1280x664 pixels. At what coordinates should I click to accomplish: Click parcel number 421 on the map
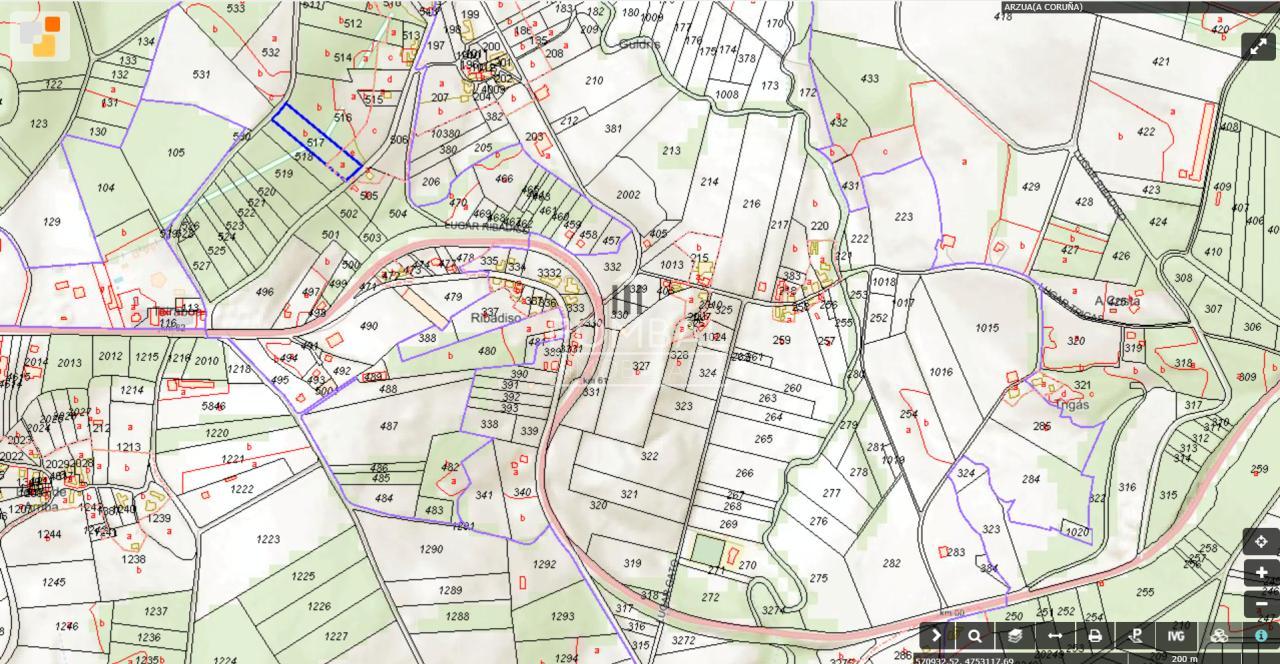point(1160,62)
